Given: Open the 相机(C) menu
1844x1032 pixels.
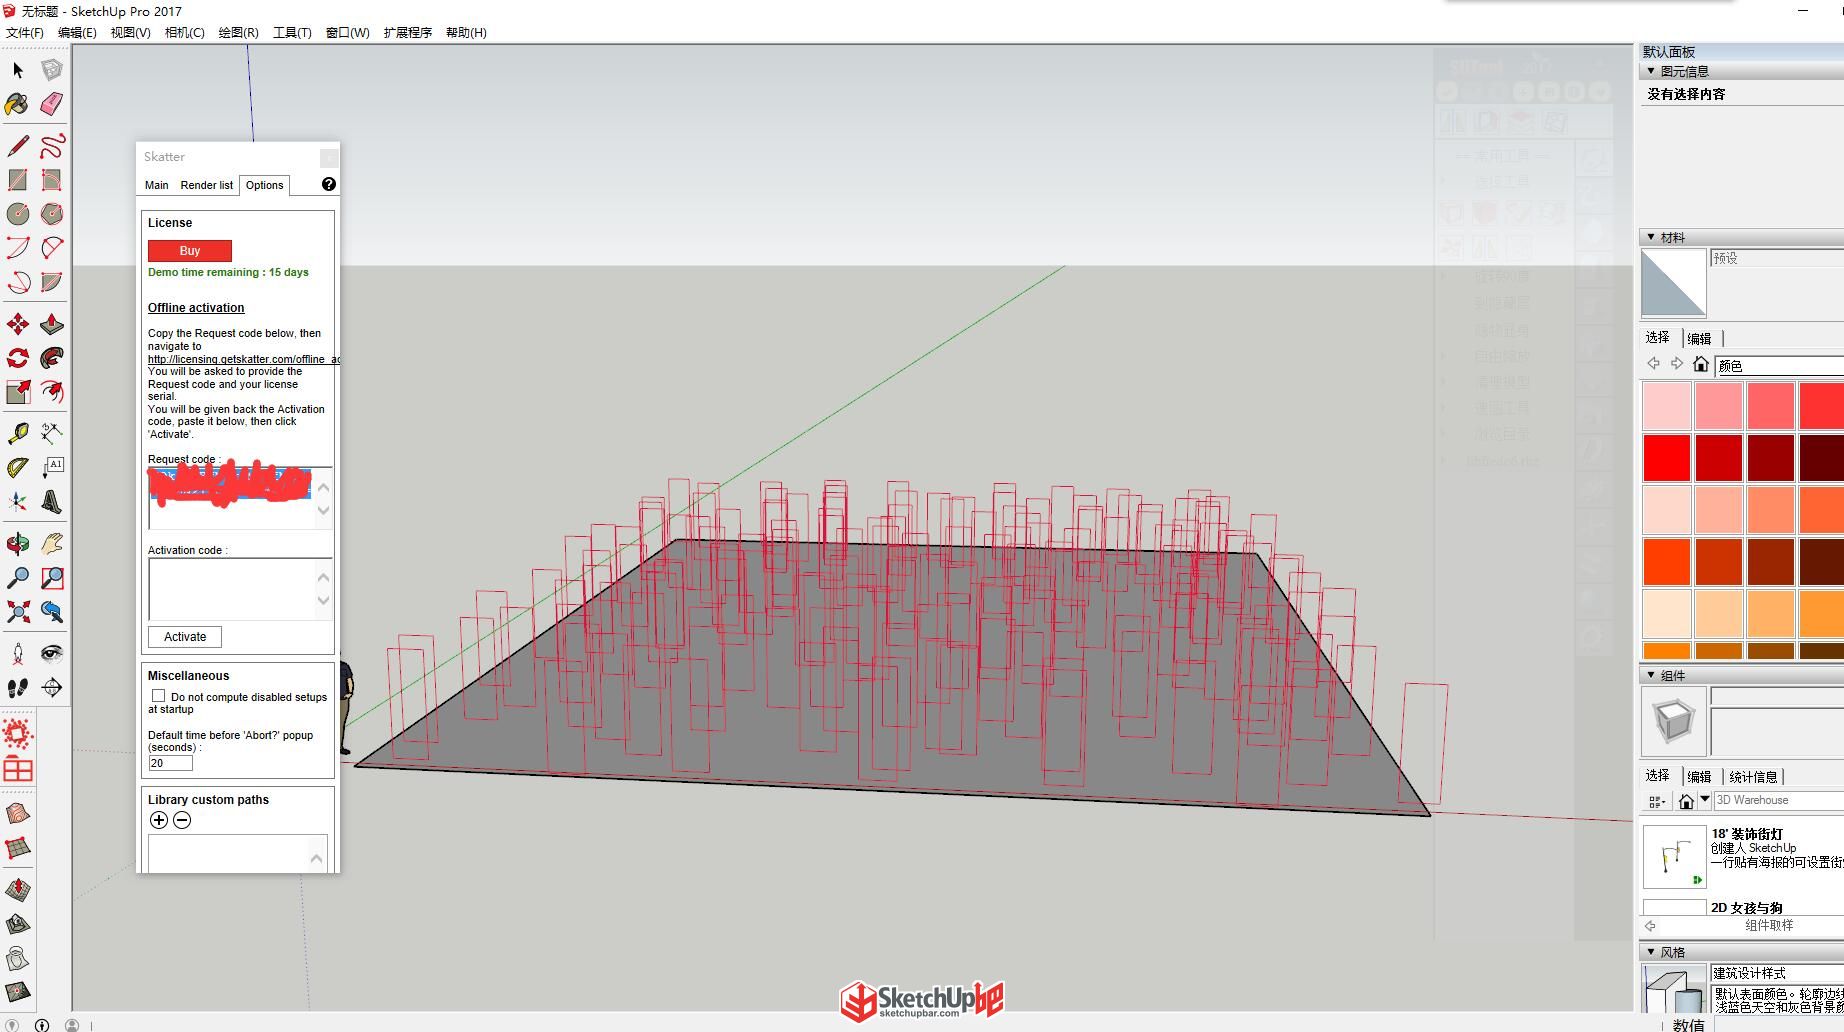Looking at the screenshot, I should 185,33.
